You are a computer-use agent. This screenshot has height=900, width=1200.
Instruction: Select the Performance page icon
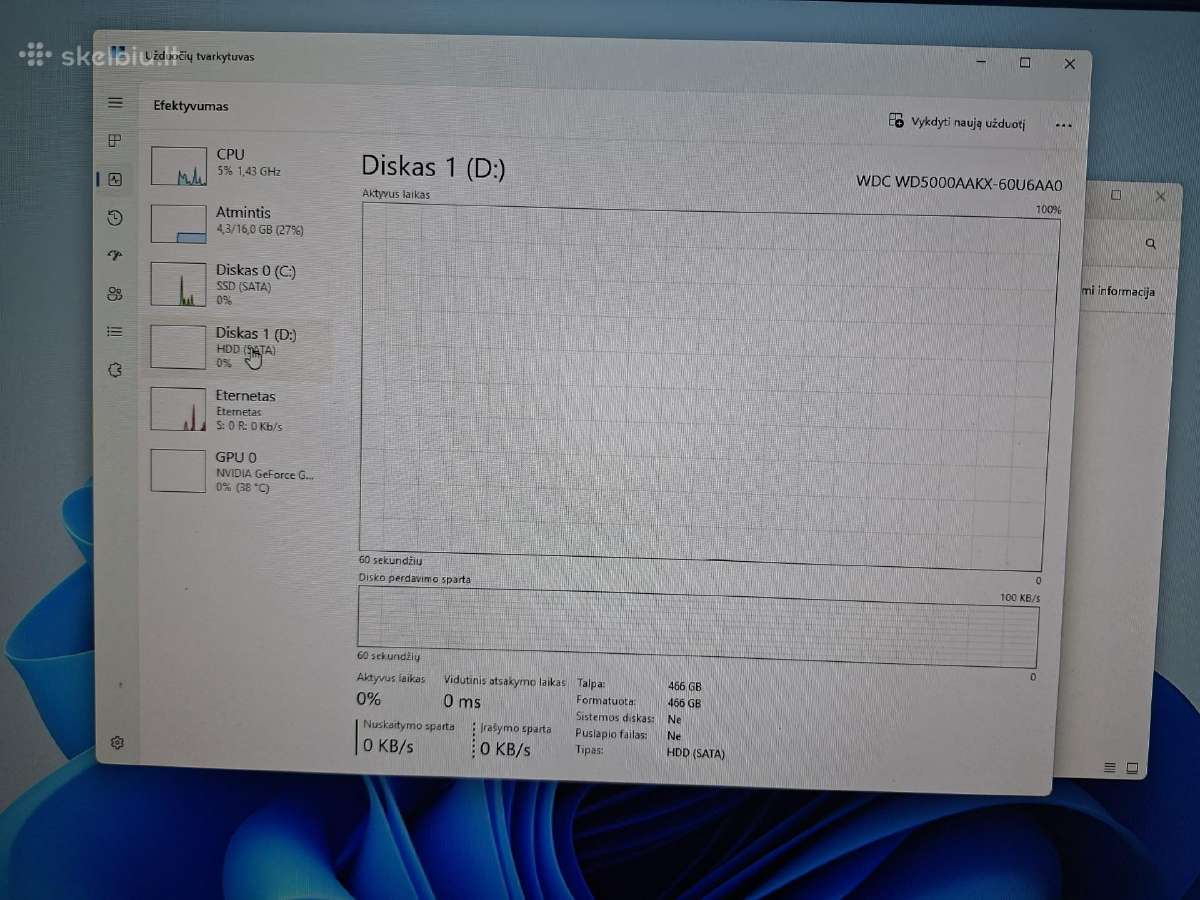click(115, 180)
